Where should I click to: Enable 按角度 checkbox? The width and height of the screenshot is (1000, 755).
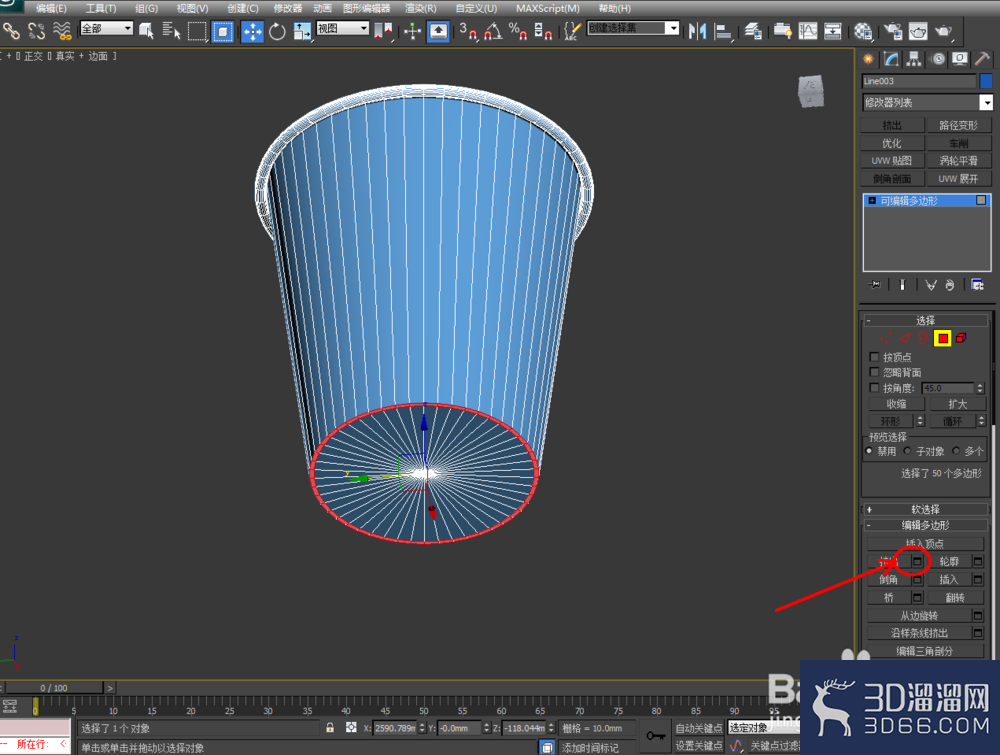click(874, 388)
